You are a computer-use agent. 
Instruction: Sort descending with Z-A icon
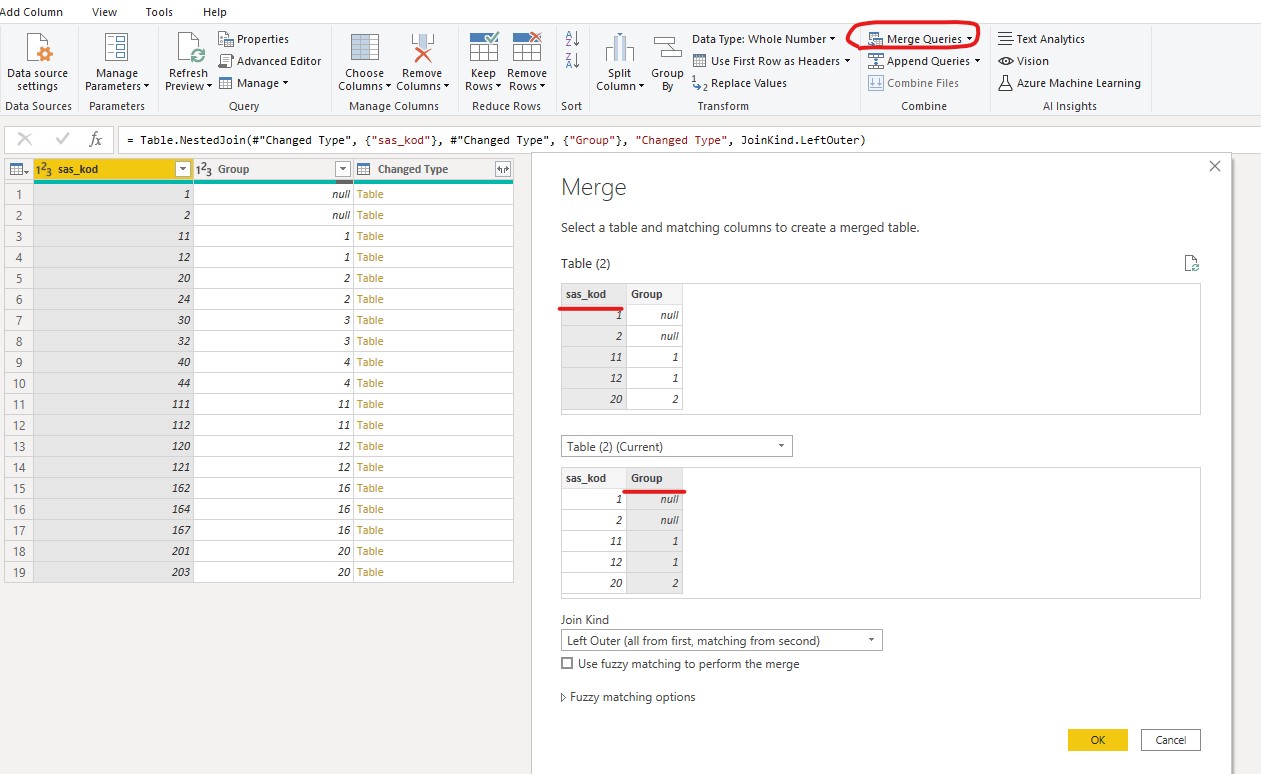572,61
